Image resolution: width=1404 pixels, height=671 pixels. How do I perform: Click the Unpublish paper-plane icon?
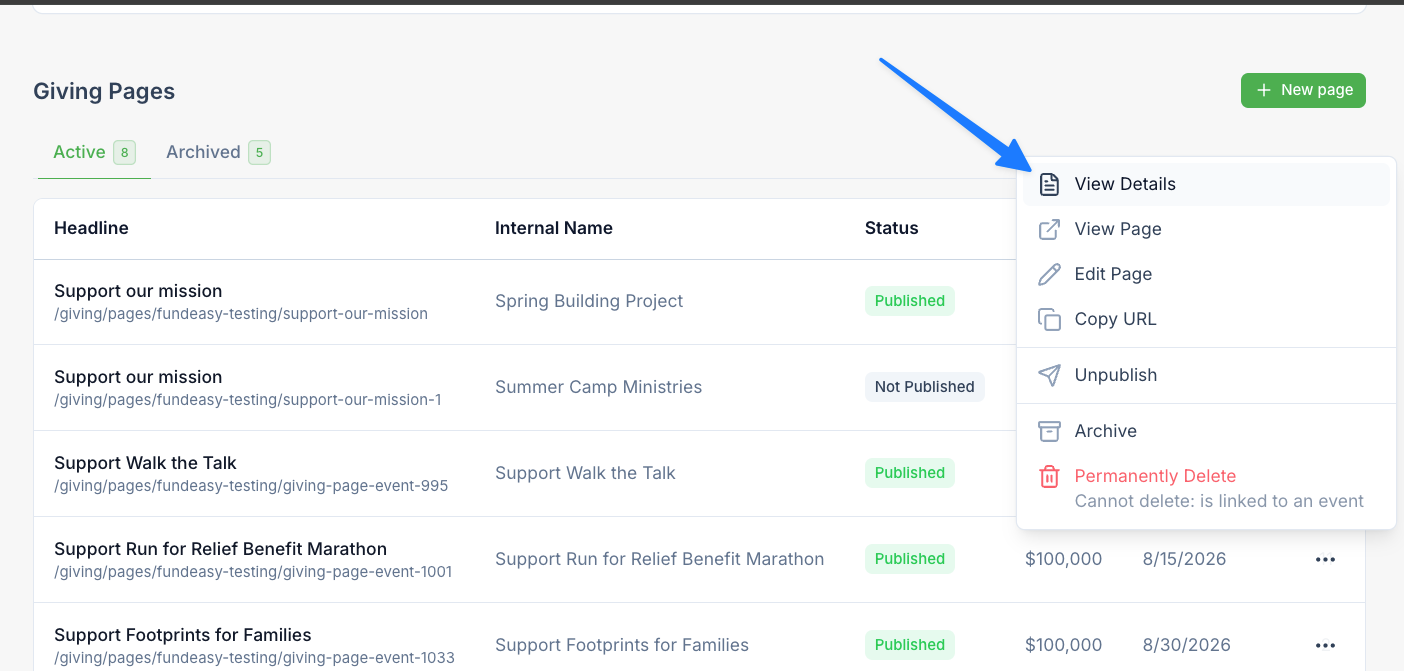click(x=1049, y=375)
